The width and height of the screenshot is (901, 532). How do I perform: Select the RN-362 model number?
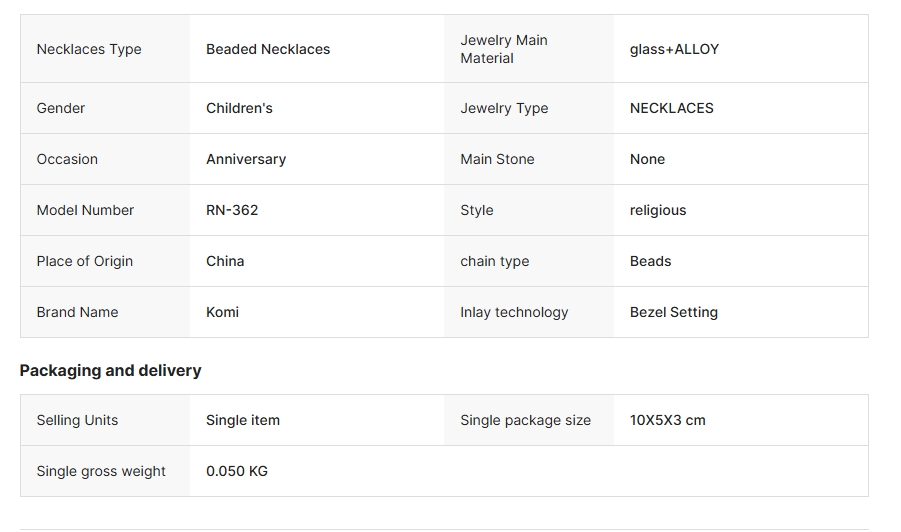pos(232,210)
